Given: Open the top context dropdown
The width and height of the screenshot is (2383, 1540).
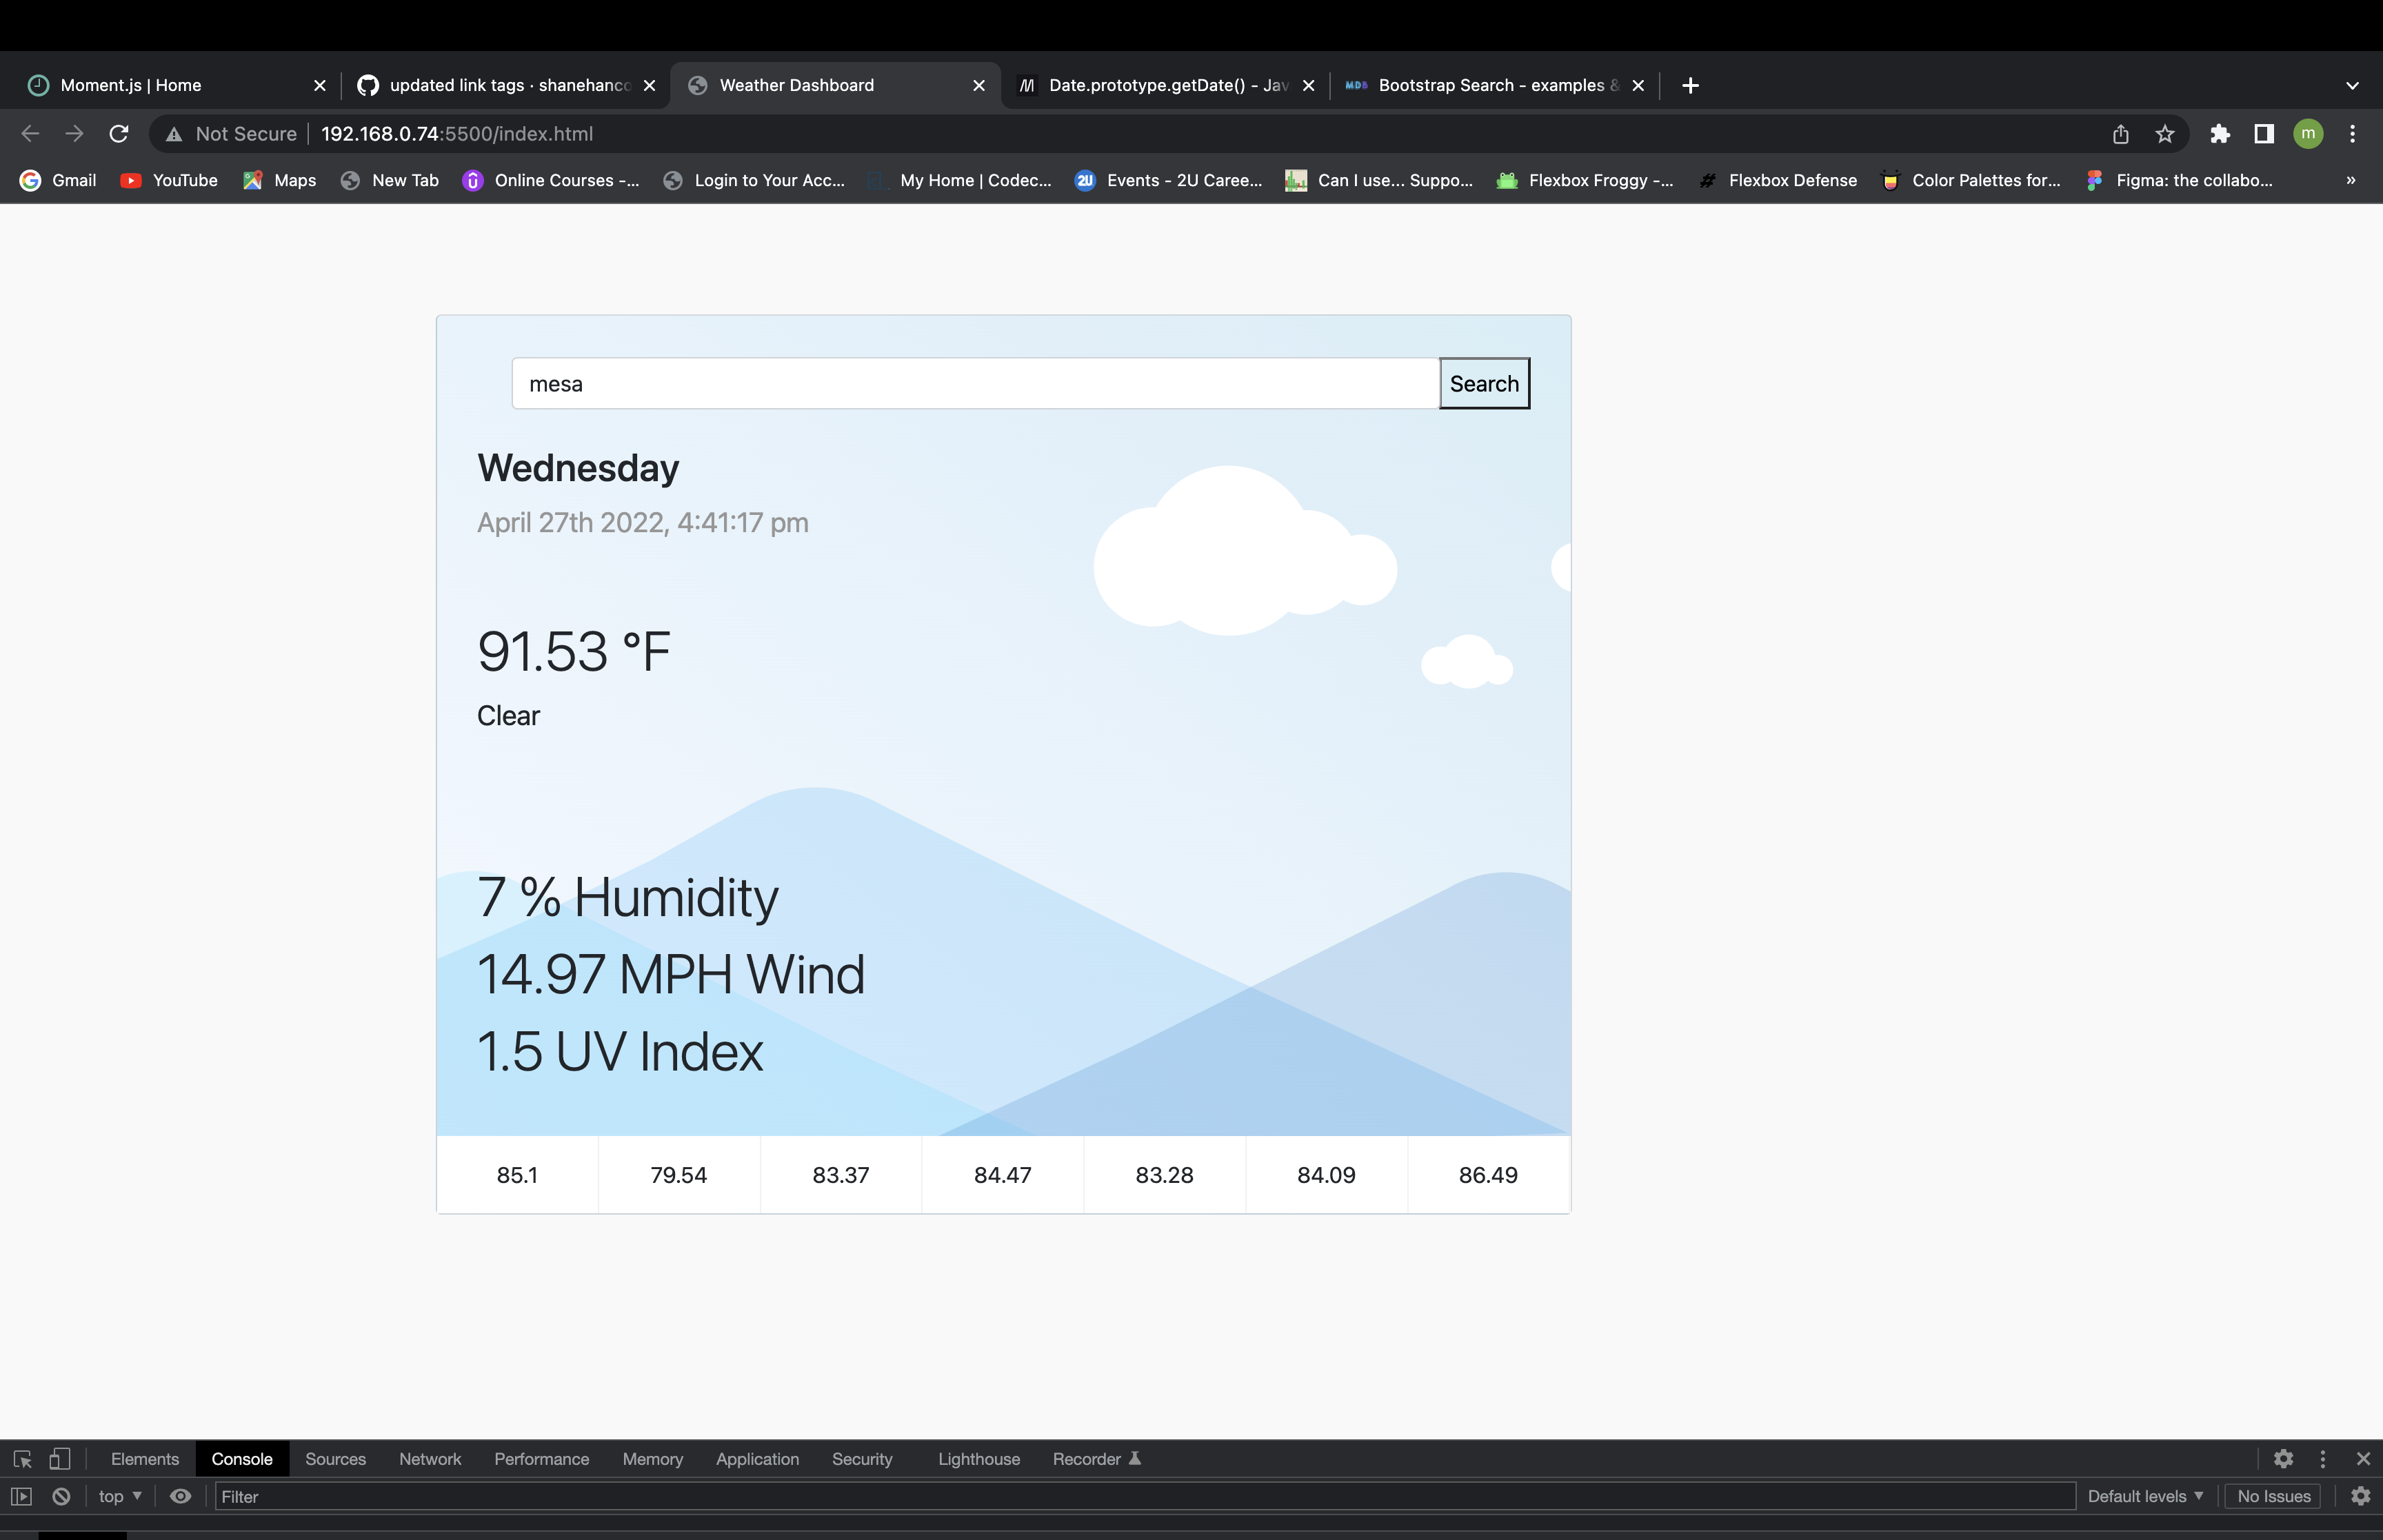Looking at the screenshot, I should 120,1496.
